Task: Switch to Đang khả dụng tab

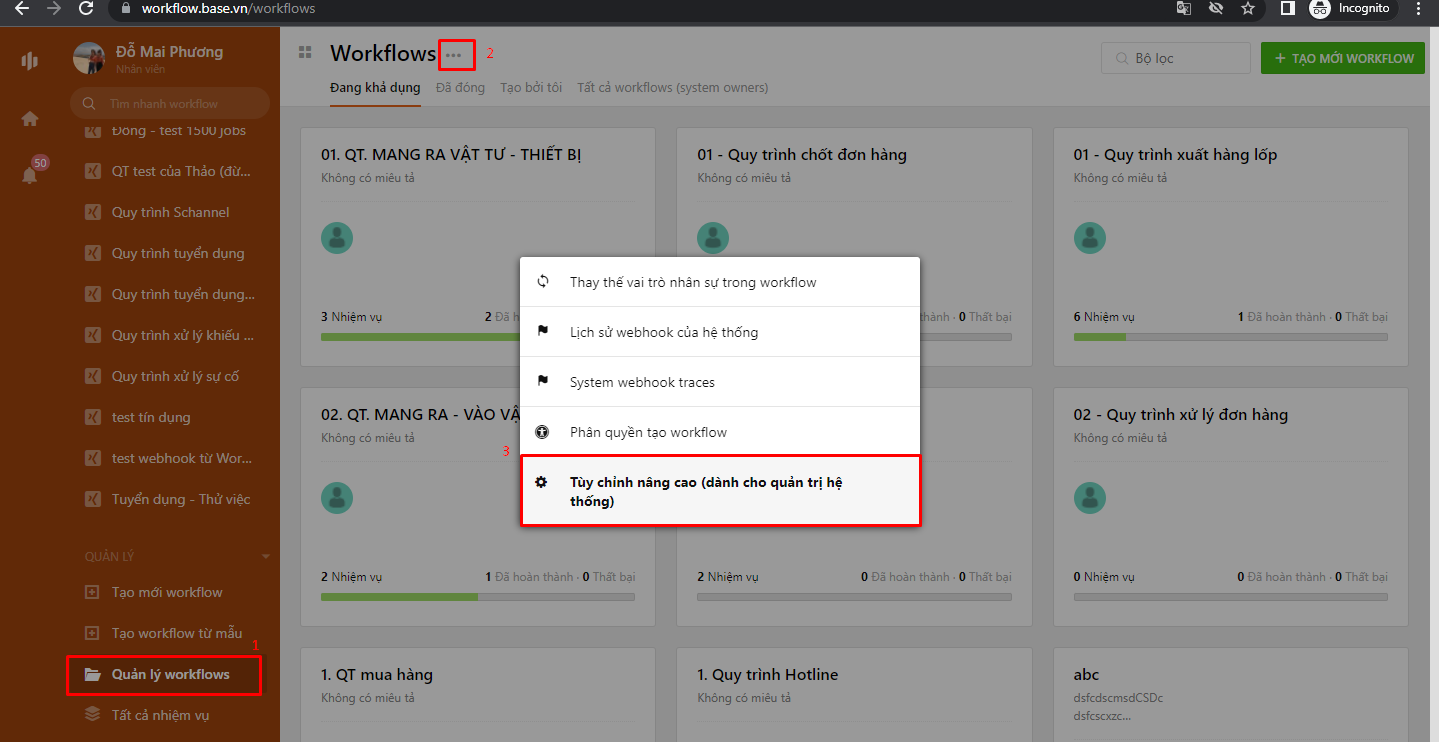Action: tap(375, 87)
